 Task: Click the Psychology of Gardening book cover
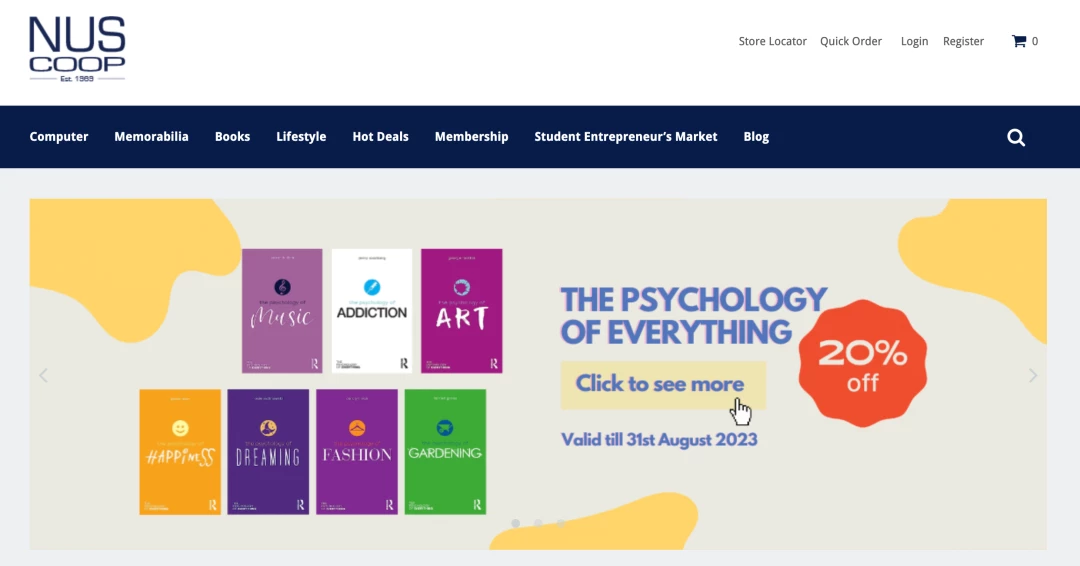445,452
